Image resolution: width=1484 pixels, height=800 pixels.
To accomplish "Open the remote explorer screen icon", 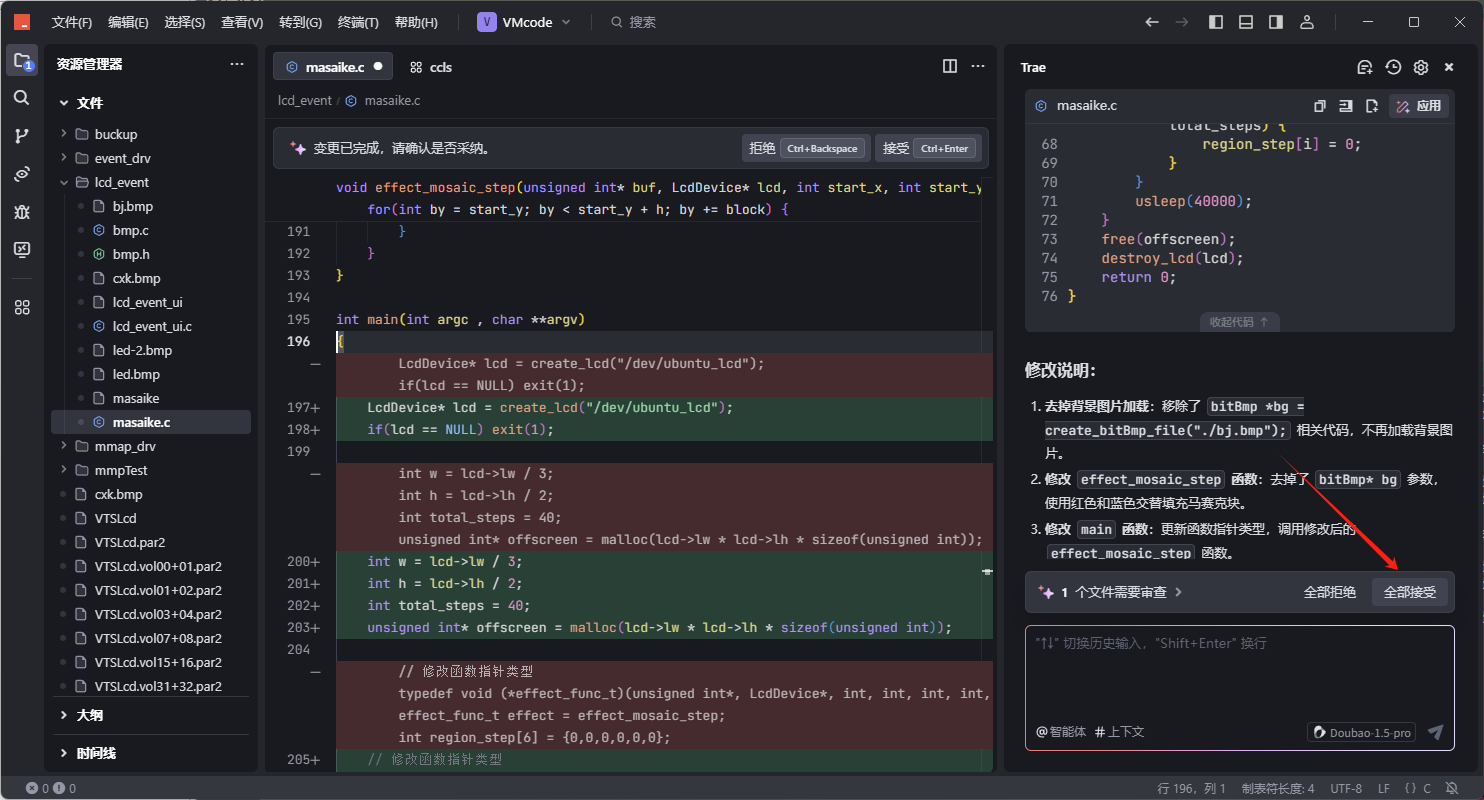I will point(22,249).
